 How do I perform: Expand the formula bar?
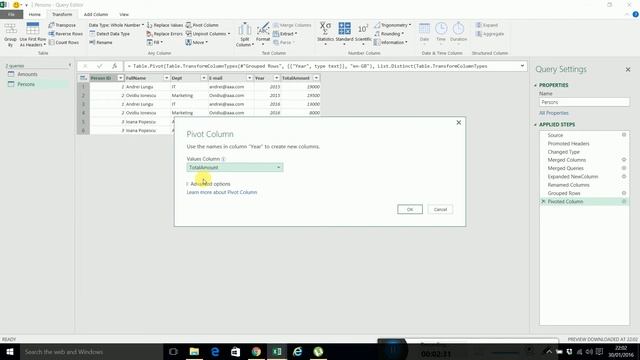522,66
